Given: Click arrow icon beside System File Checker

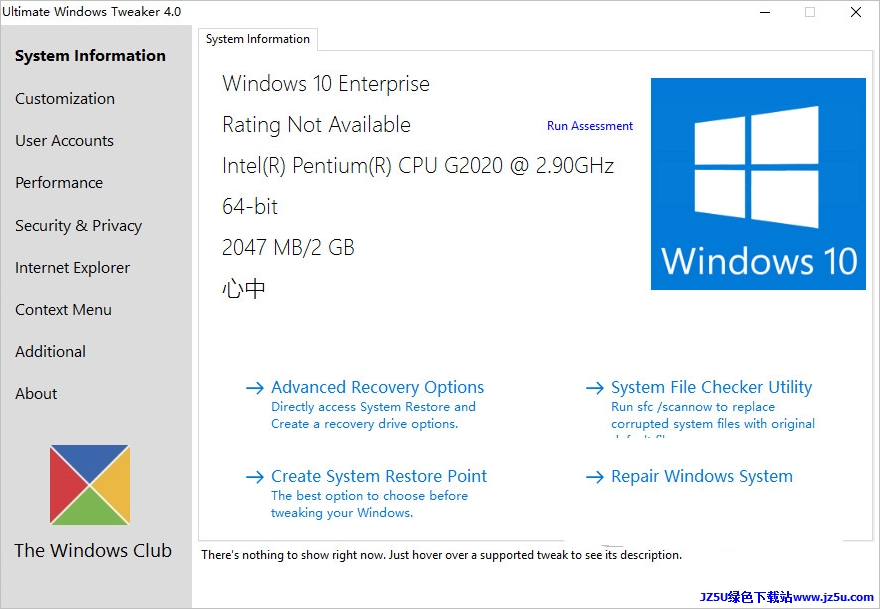Looking at the screenshot, I should 594,388.
